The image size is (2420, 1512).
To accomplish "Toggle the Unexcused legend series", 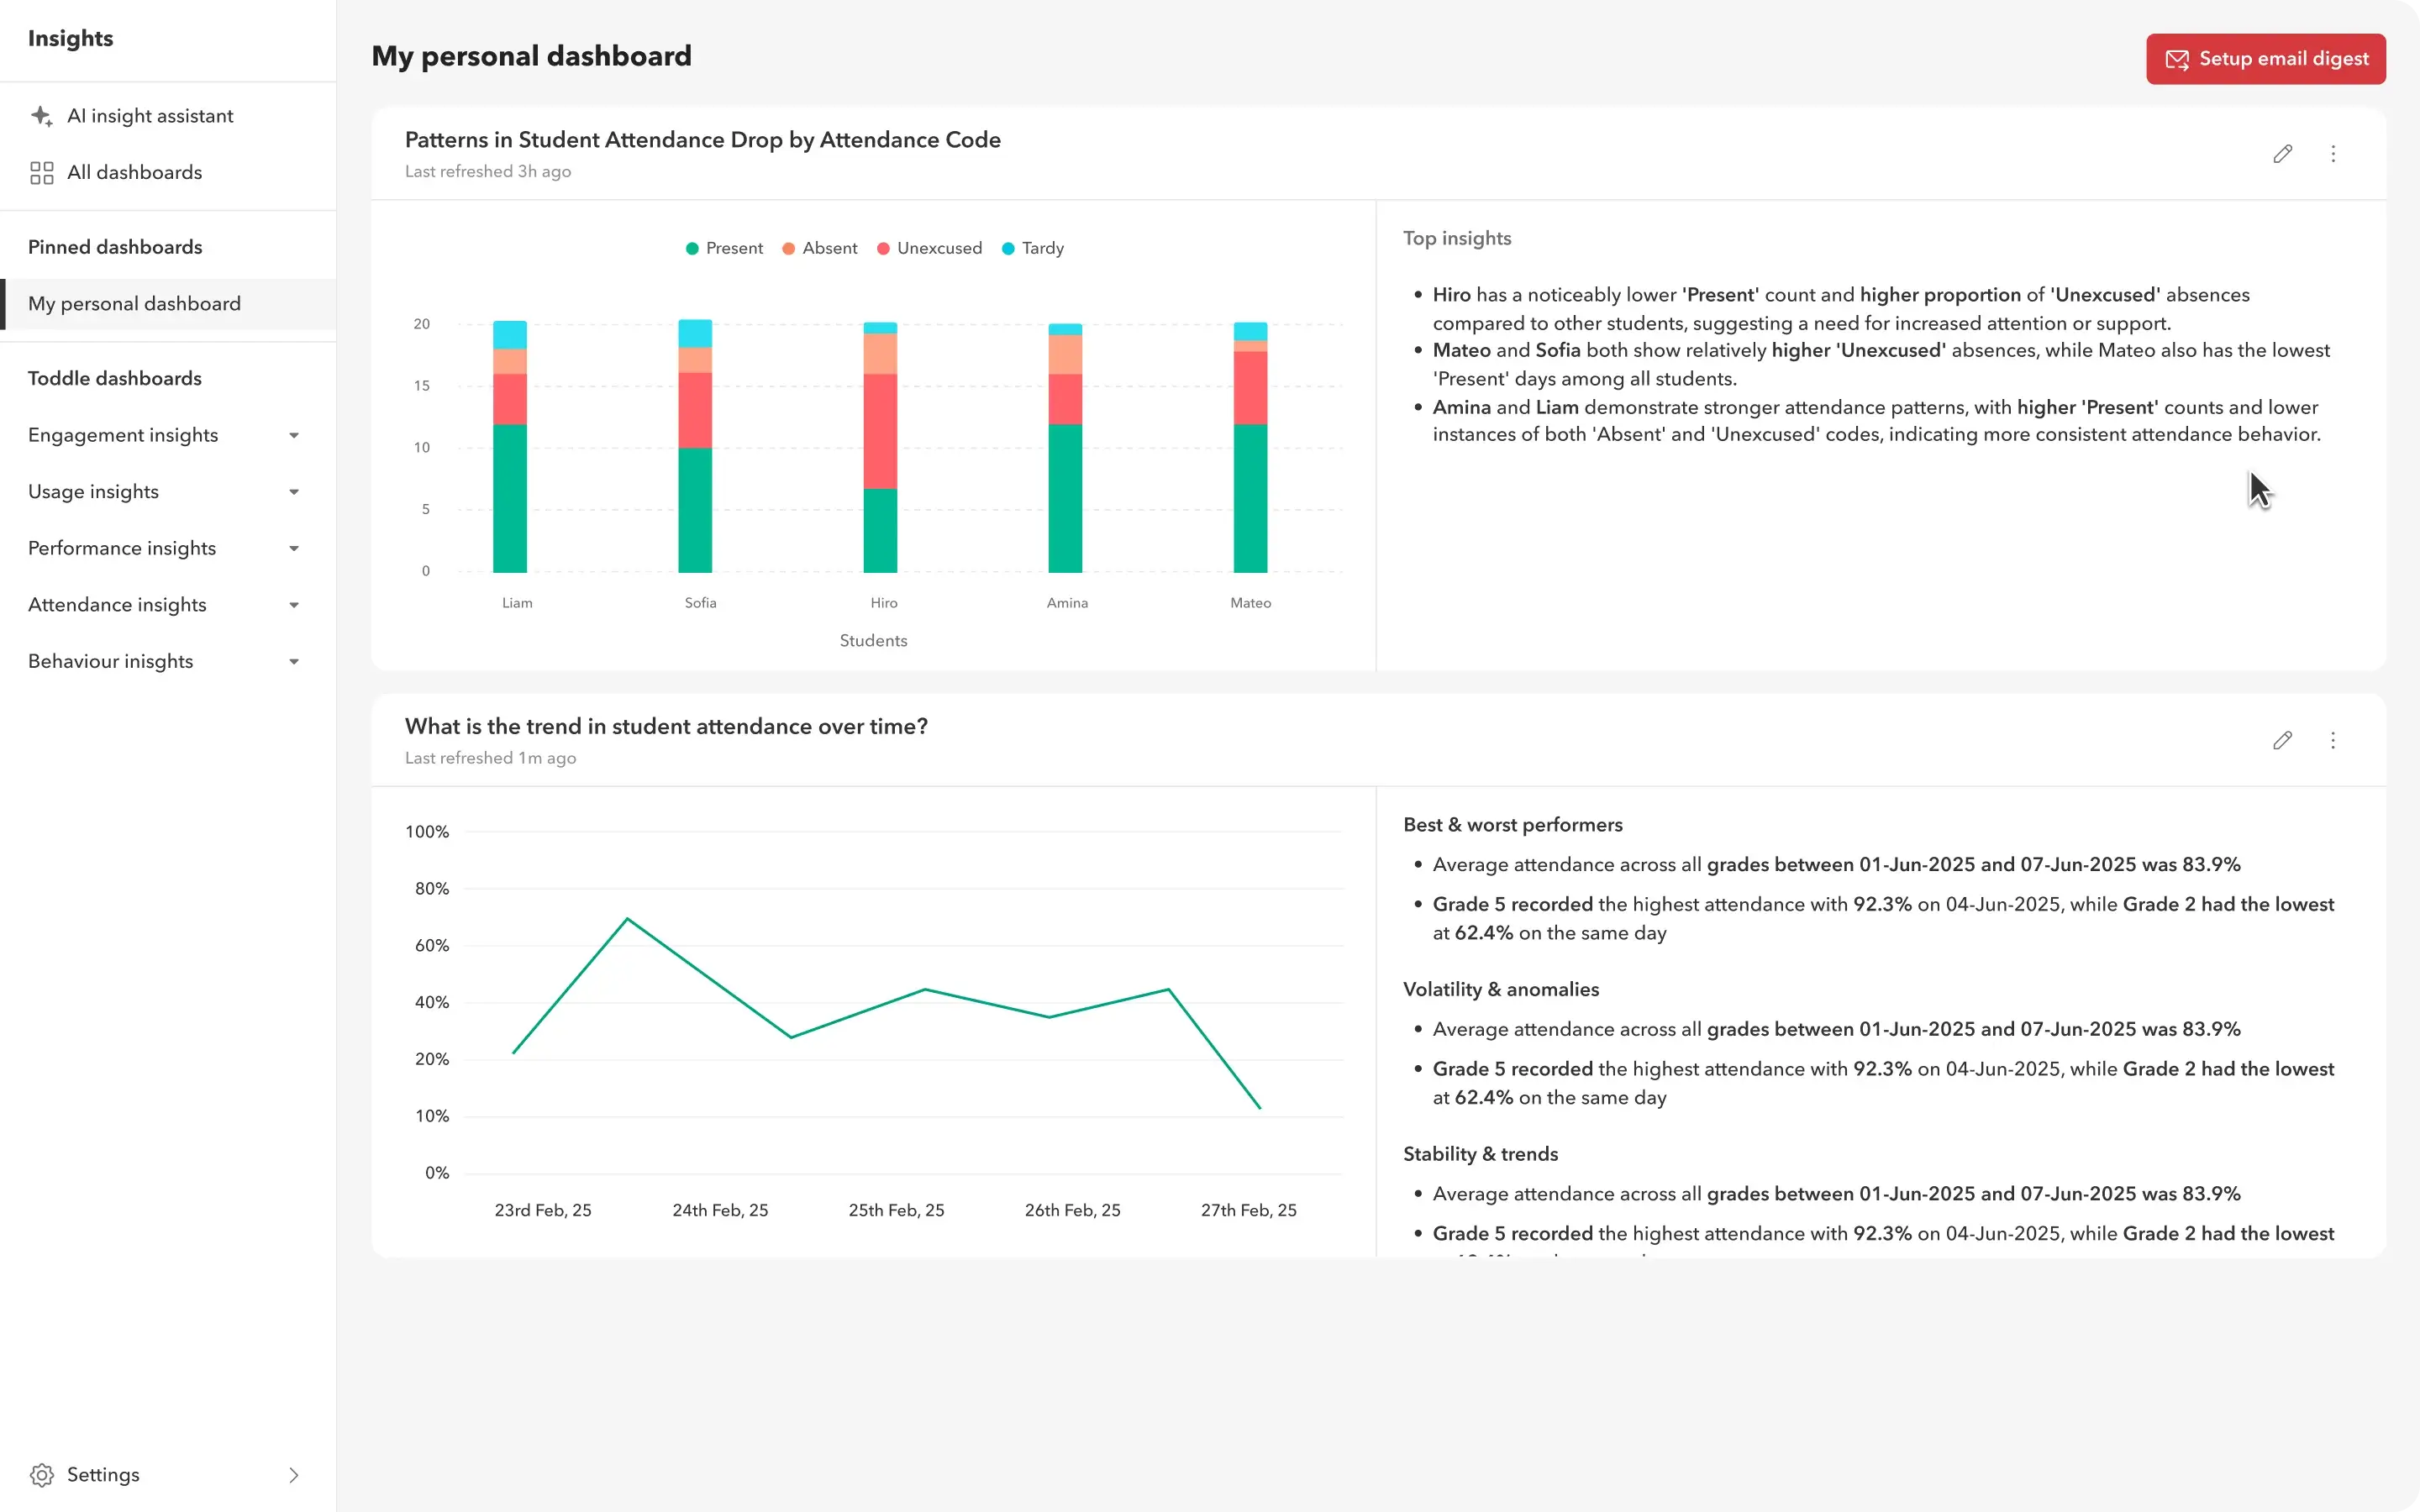I will [929, 248].
